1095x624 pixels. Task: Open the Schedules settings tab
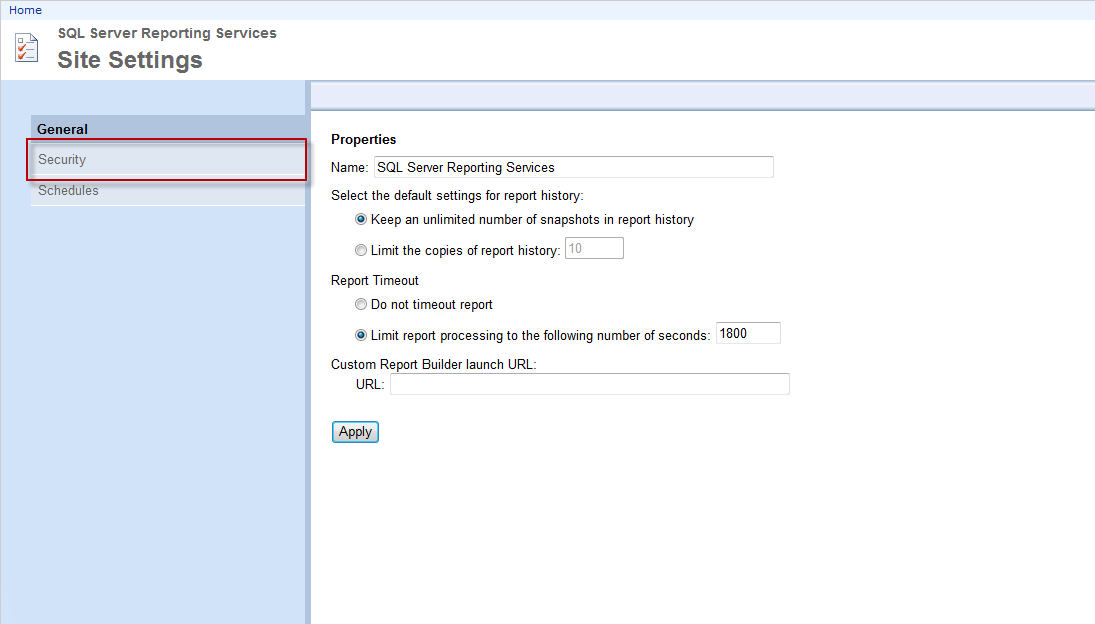click(168, 191)
